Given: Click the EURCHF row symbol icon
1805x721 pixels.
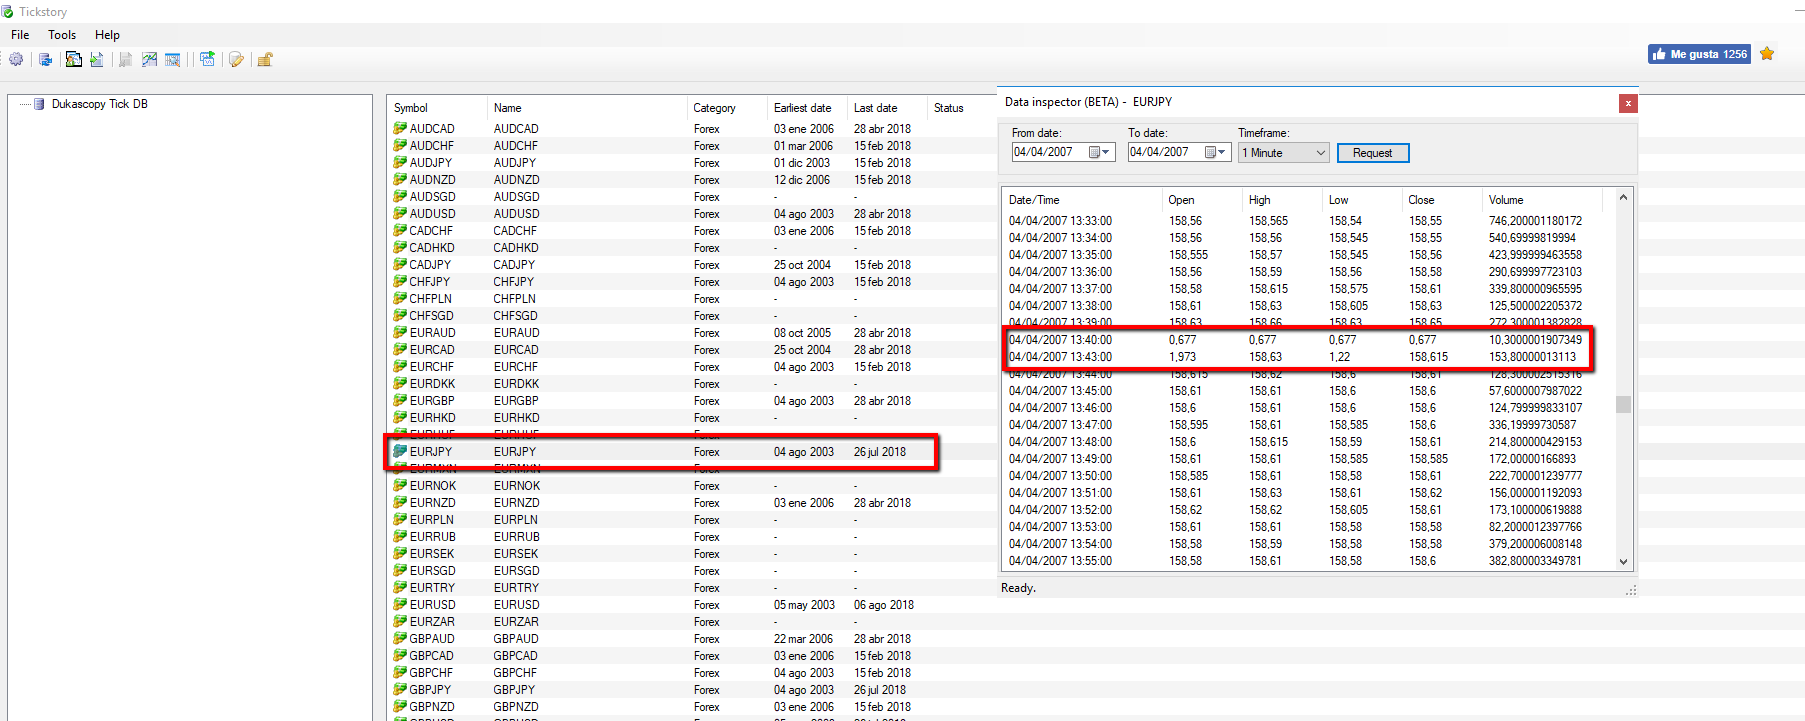Looking at the screenshot, I should [400, 366].
